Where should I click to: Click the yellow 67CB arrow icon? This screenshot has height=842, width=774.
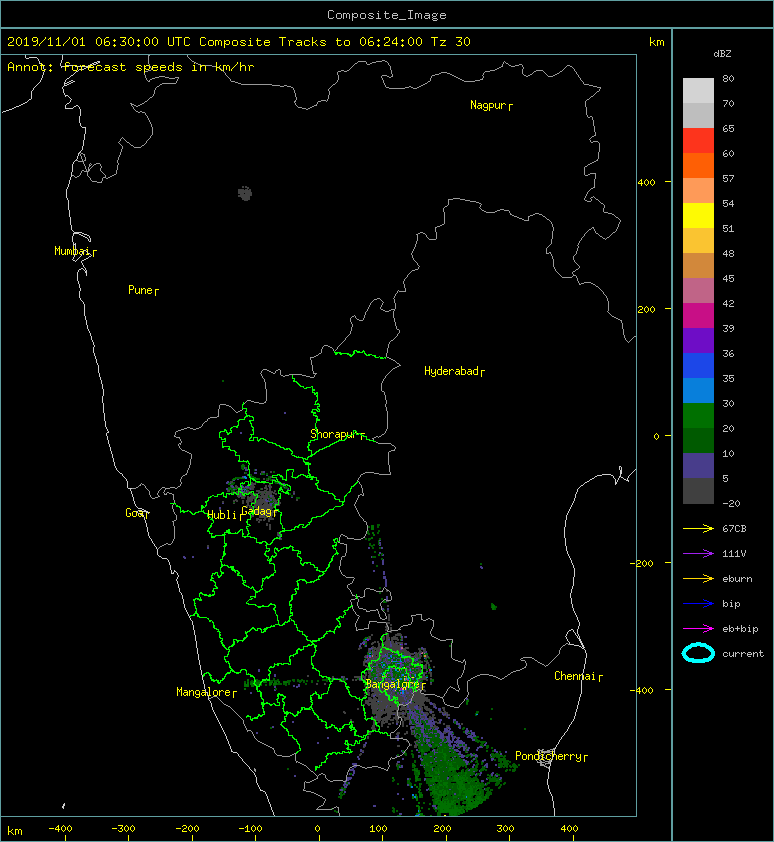(698, 528)
